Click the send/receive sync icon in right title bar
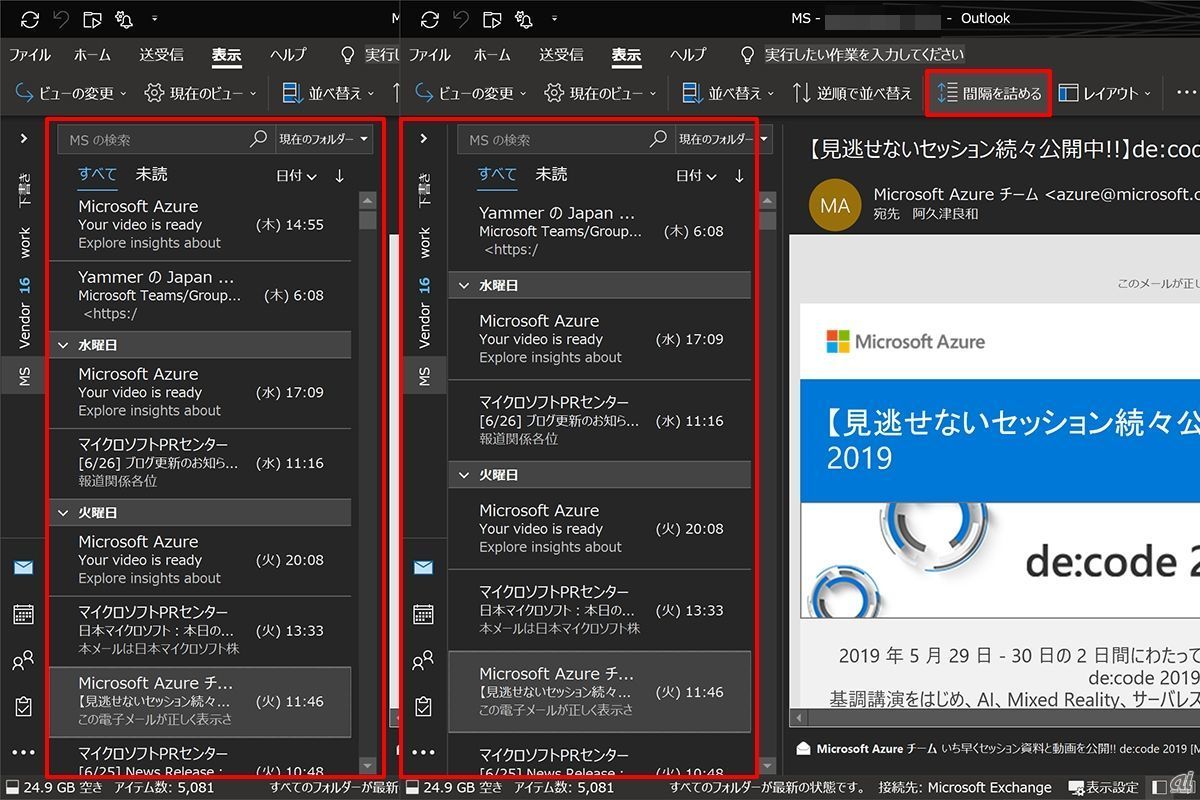Viewport: 1200px width, 800px height. [430, 19]
